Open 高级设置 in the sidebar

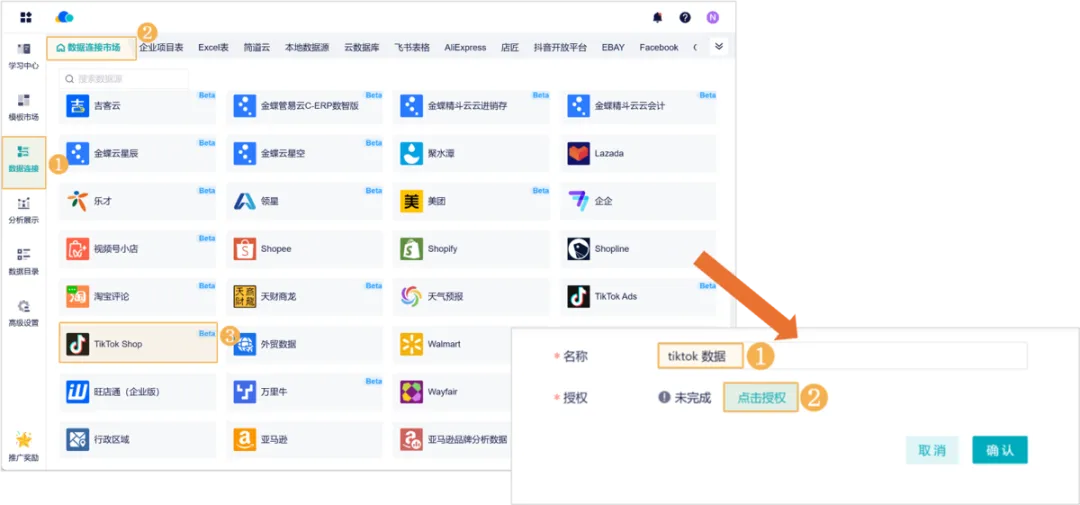pos(24,313)
